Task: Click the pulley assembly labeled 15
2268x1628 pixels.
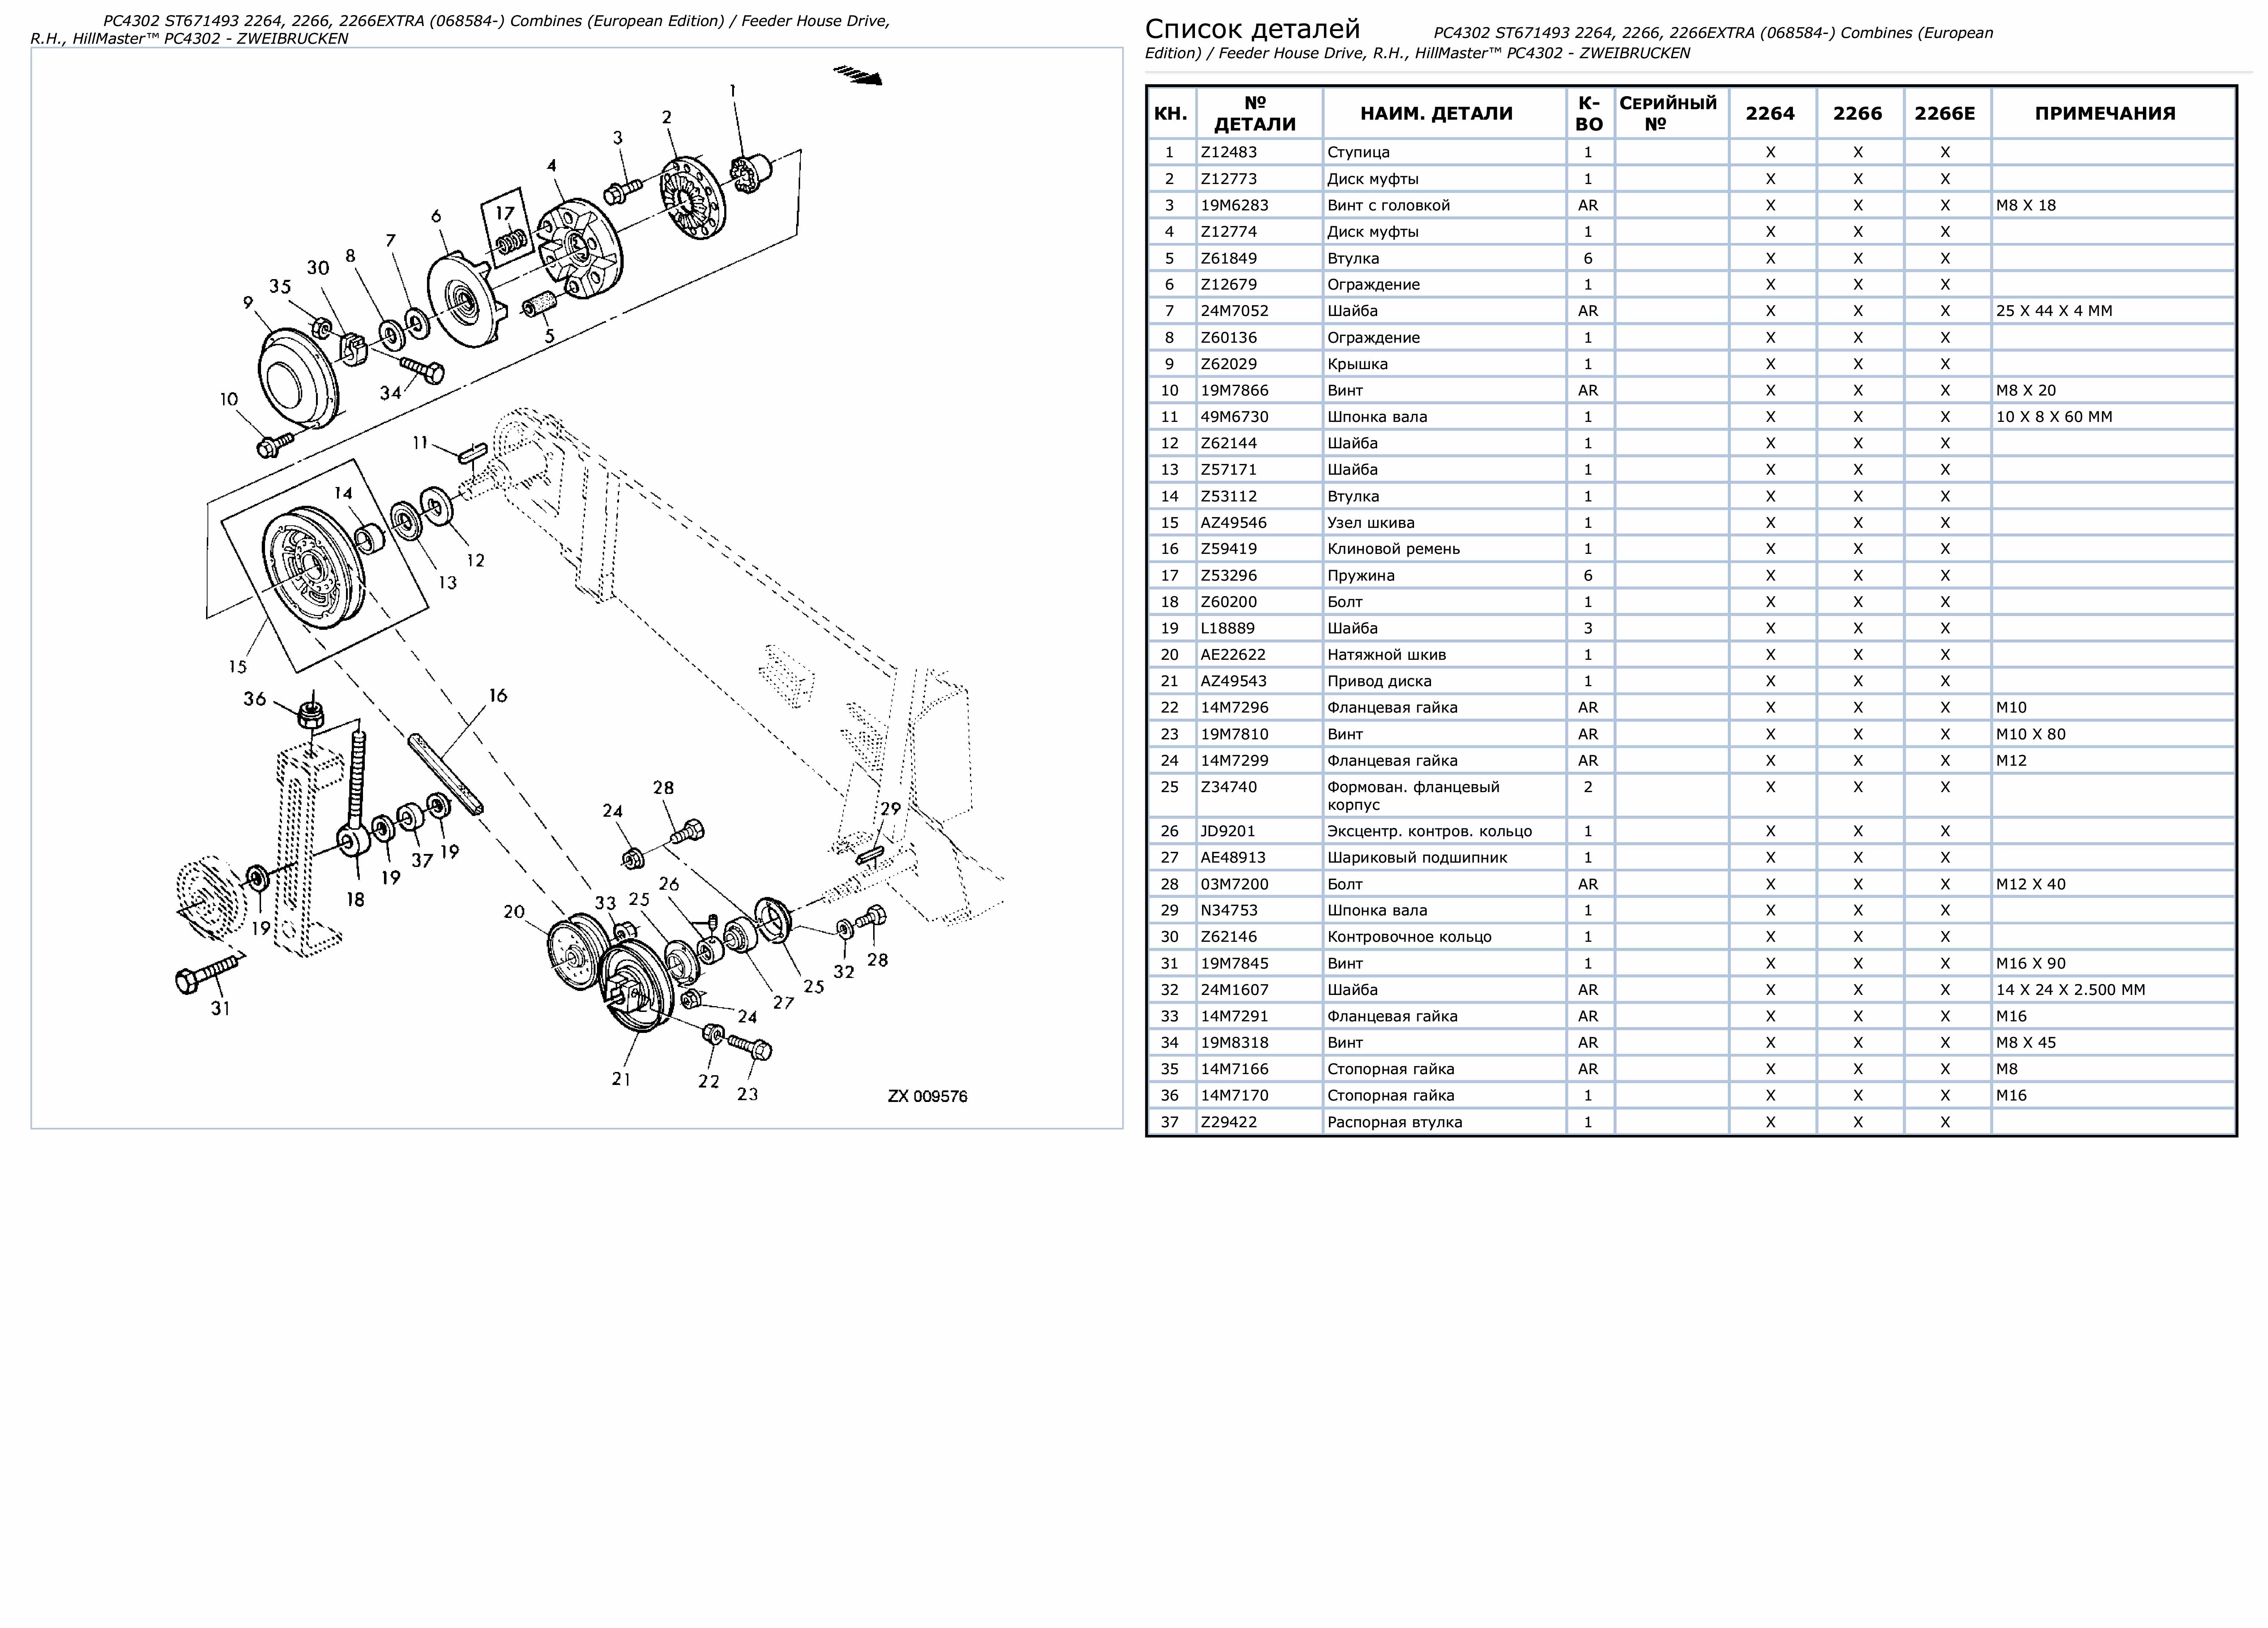Action: [312, 566]
